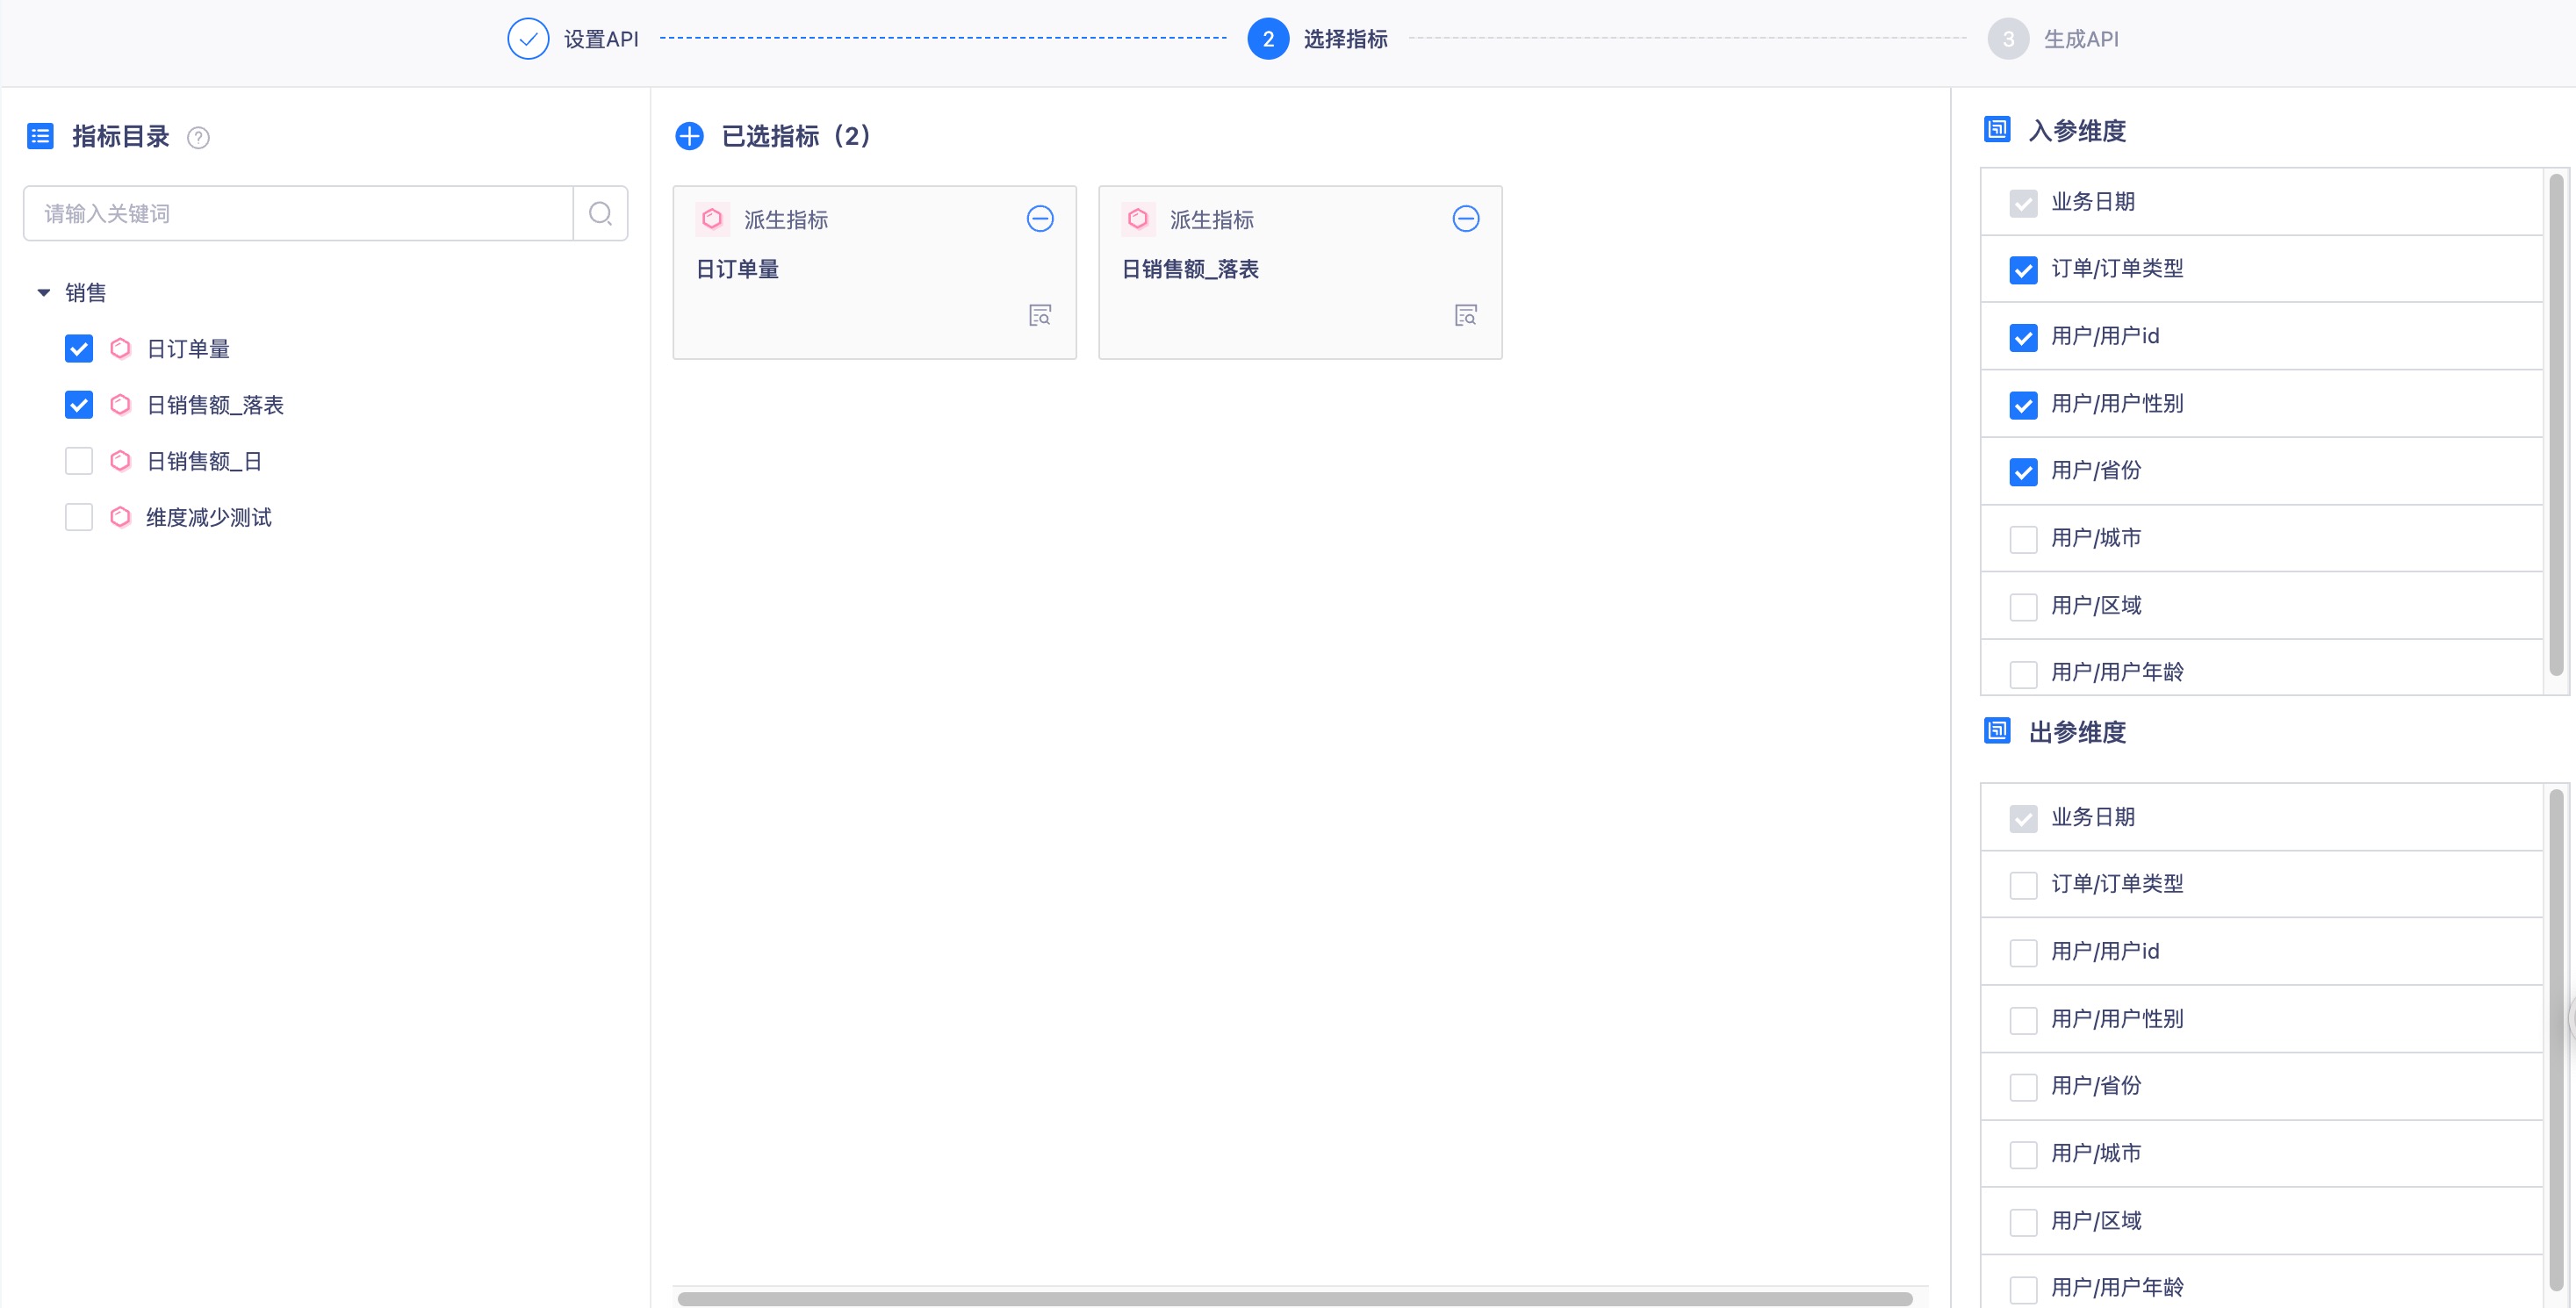
Task: Select 选择指标 step label
Action: tap(1345, 39)
